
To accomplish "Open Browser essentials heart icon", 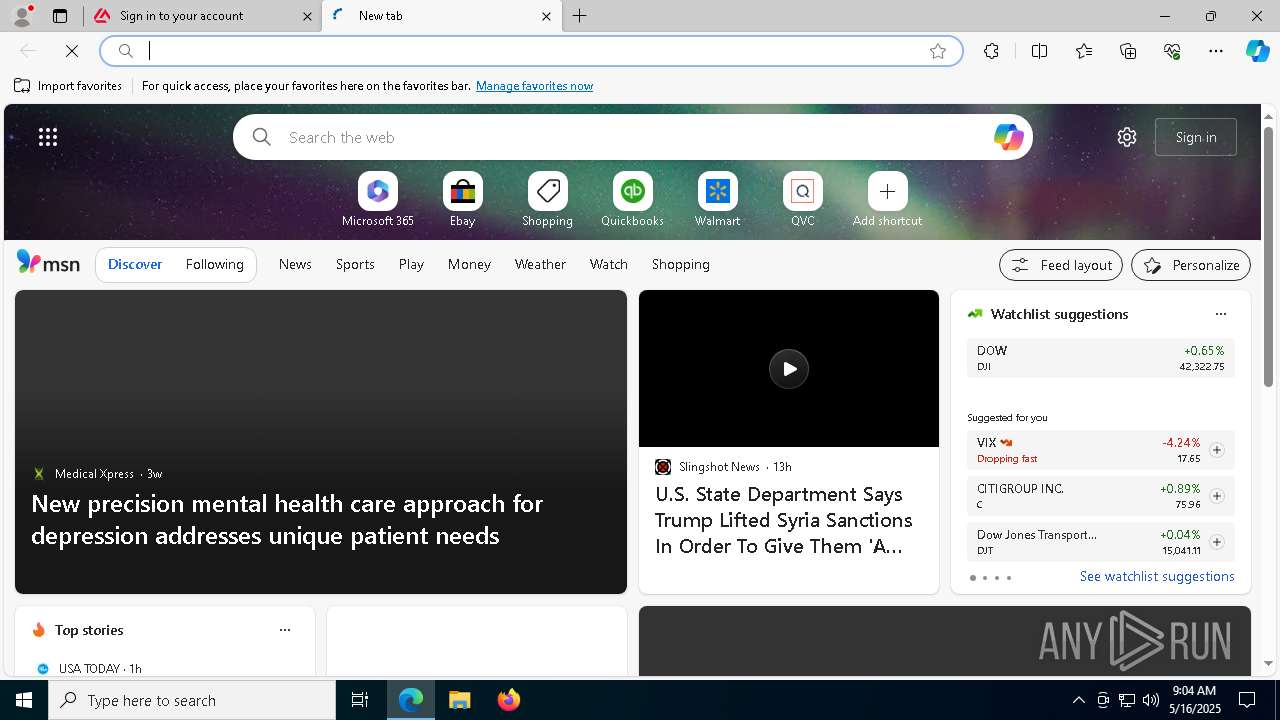I will [x=1172, y=51].
